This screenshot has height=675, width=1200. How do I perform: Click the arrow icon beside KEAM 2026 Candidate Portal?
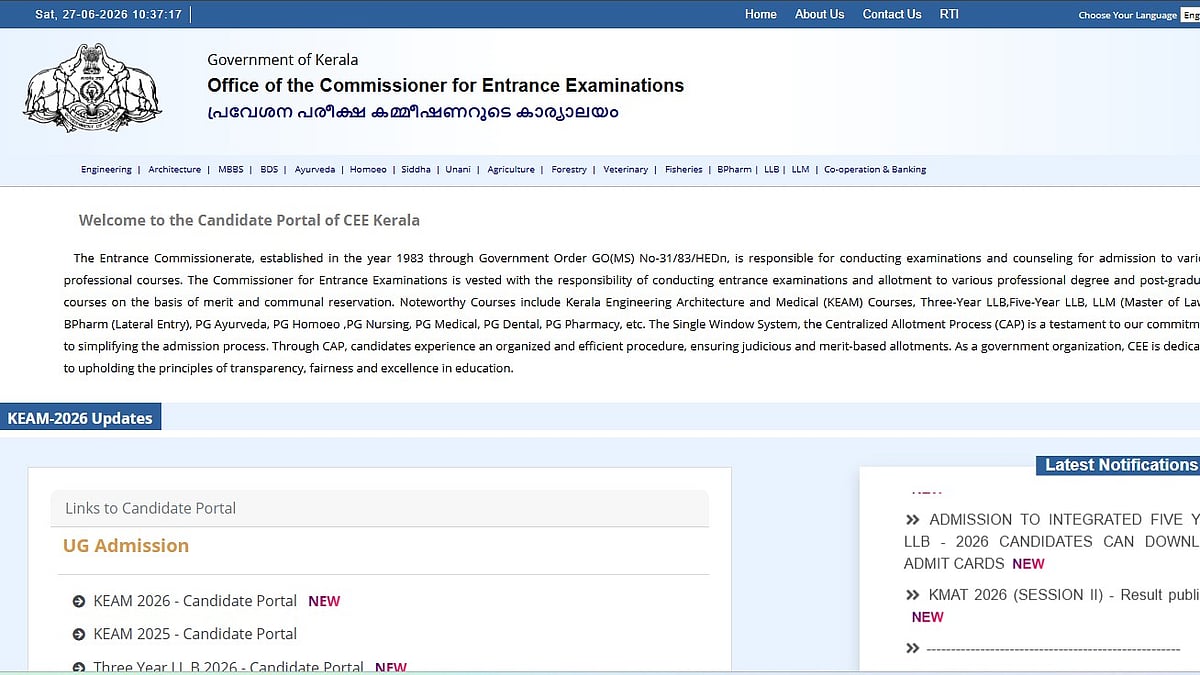click(x=79, y=602)
